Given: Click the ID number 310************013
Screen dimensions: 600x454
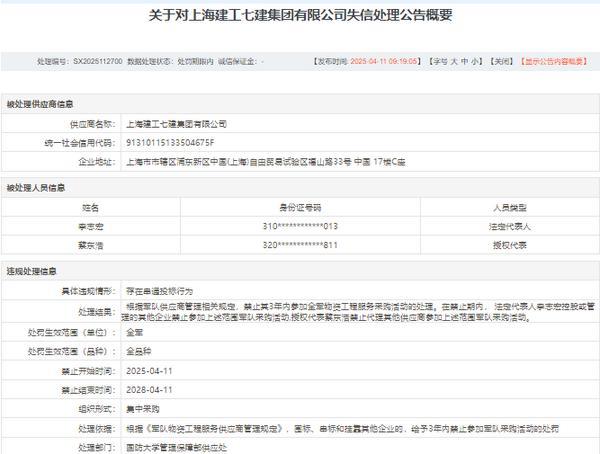Looking at the screenshot, I should (300, 226).
